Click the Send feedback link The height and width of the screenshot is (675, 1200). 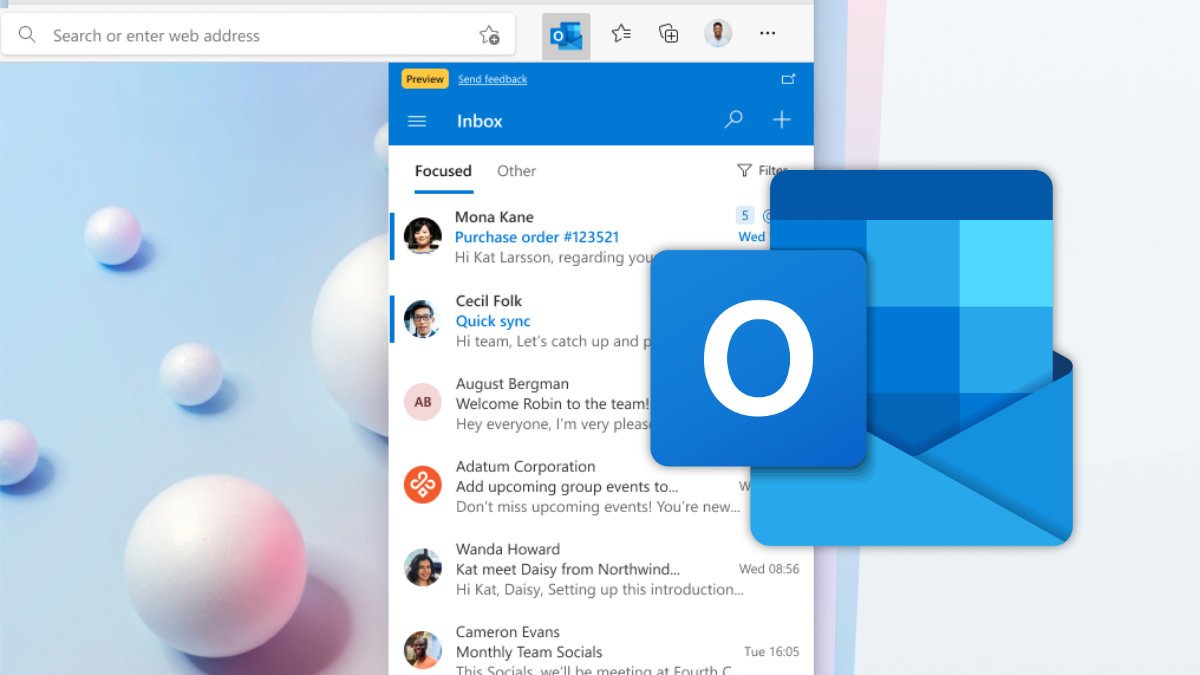coord(491,78)
